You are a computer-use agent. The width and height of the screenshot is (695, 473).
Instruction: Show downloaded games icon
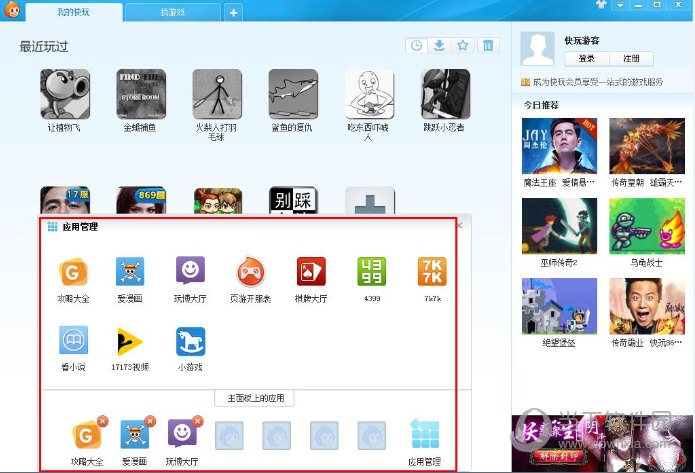439,46
